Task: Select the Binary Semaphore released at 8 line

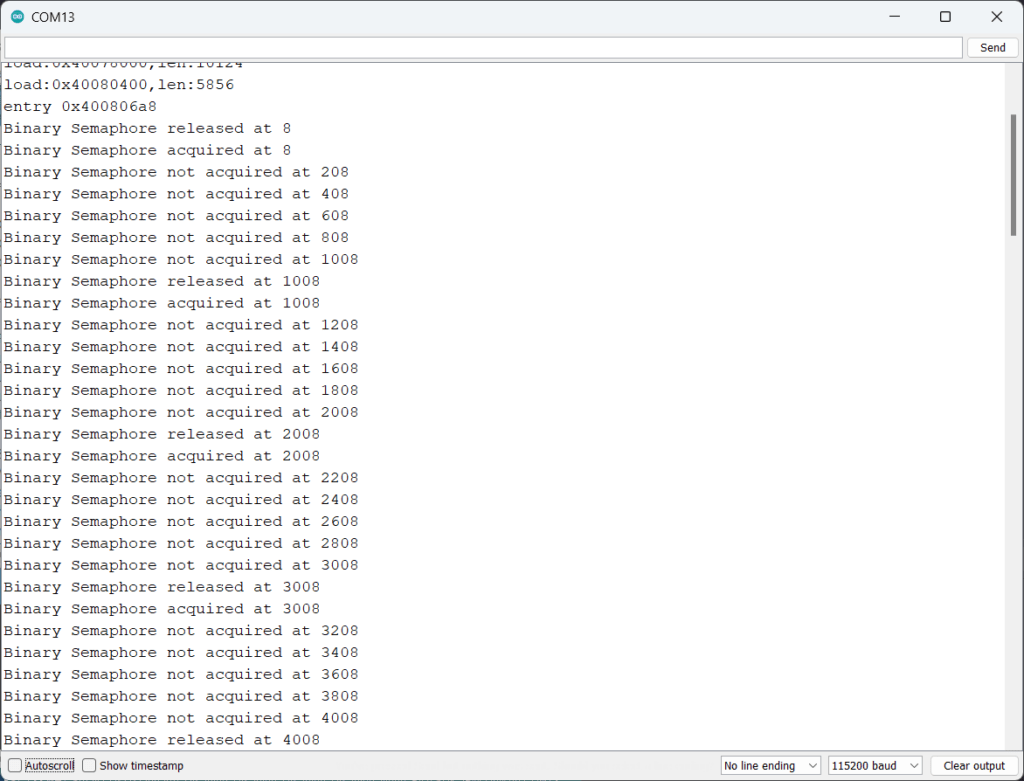Action: 146,128
